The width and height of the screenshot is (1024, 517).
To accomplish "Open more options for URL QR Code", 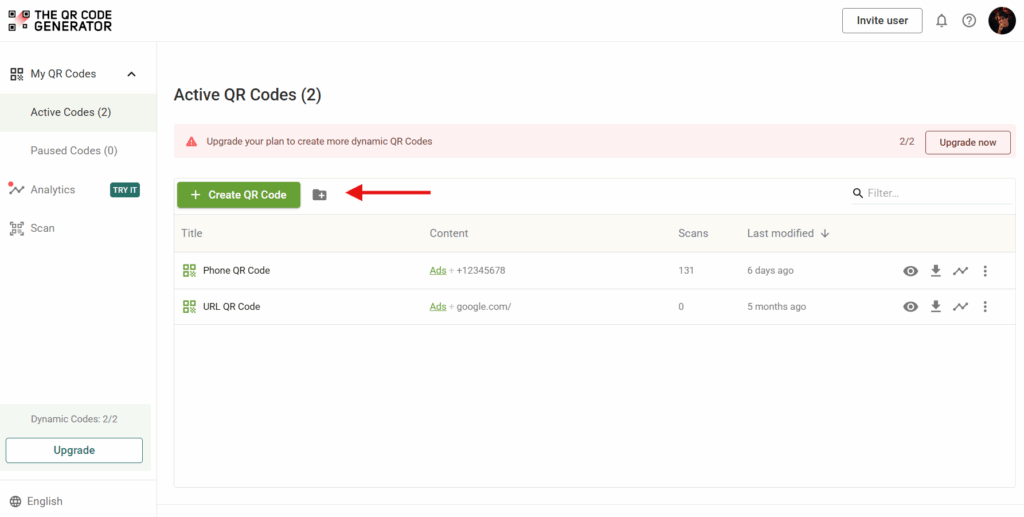I will [985, 307].
